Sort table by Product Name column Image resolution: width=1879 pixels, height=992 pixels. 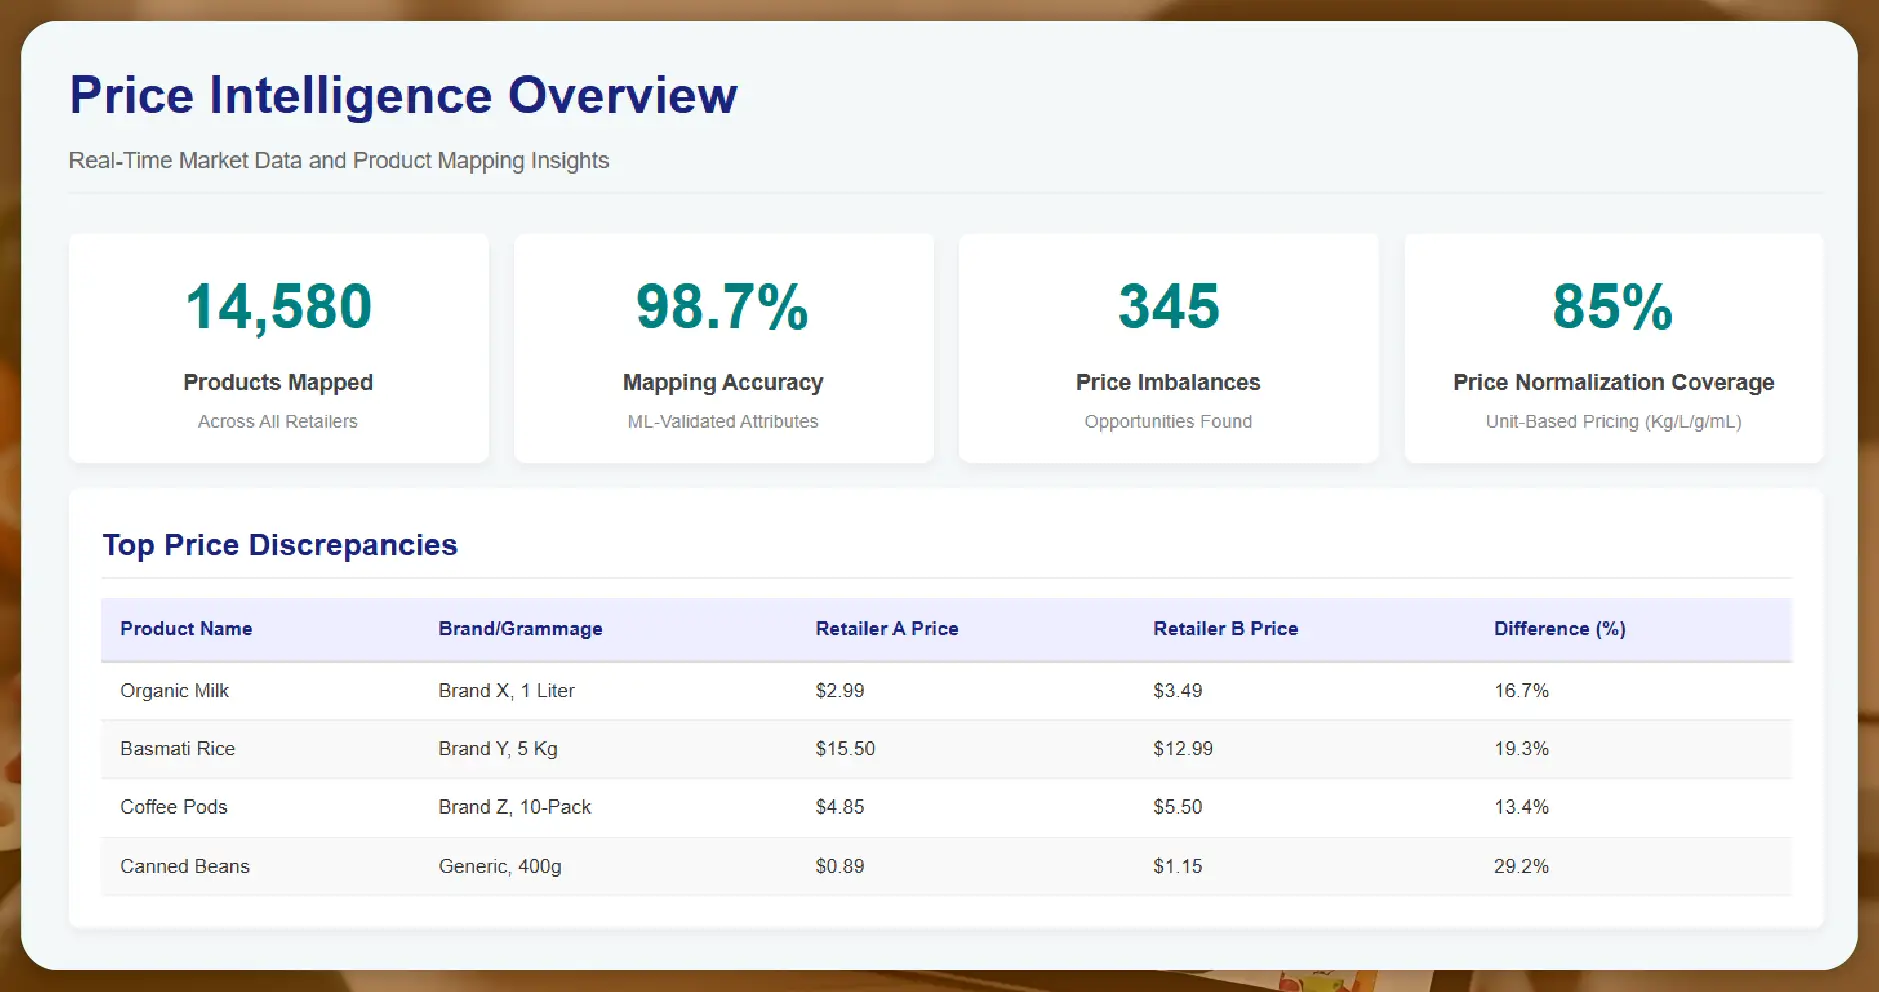(x=186, y=628)
